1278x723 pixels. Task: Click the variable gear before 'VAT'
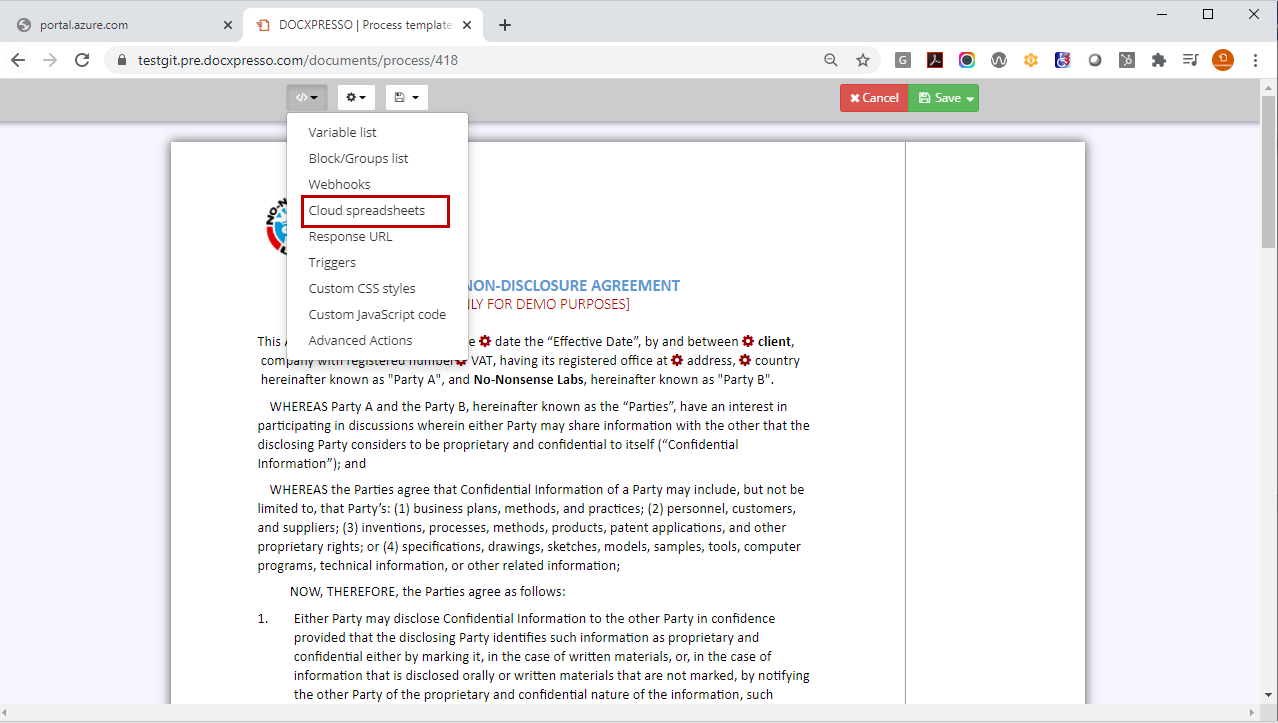(461, 360)
